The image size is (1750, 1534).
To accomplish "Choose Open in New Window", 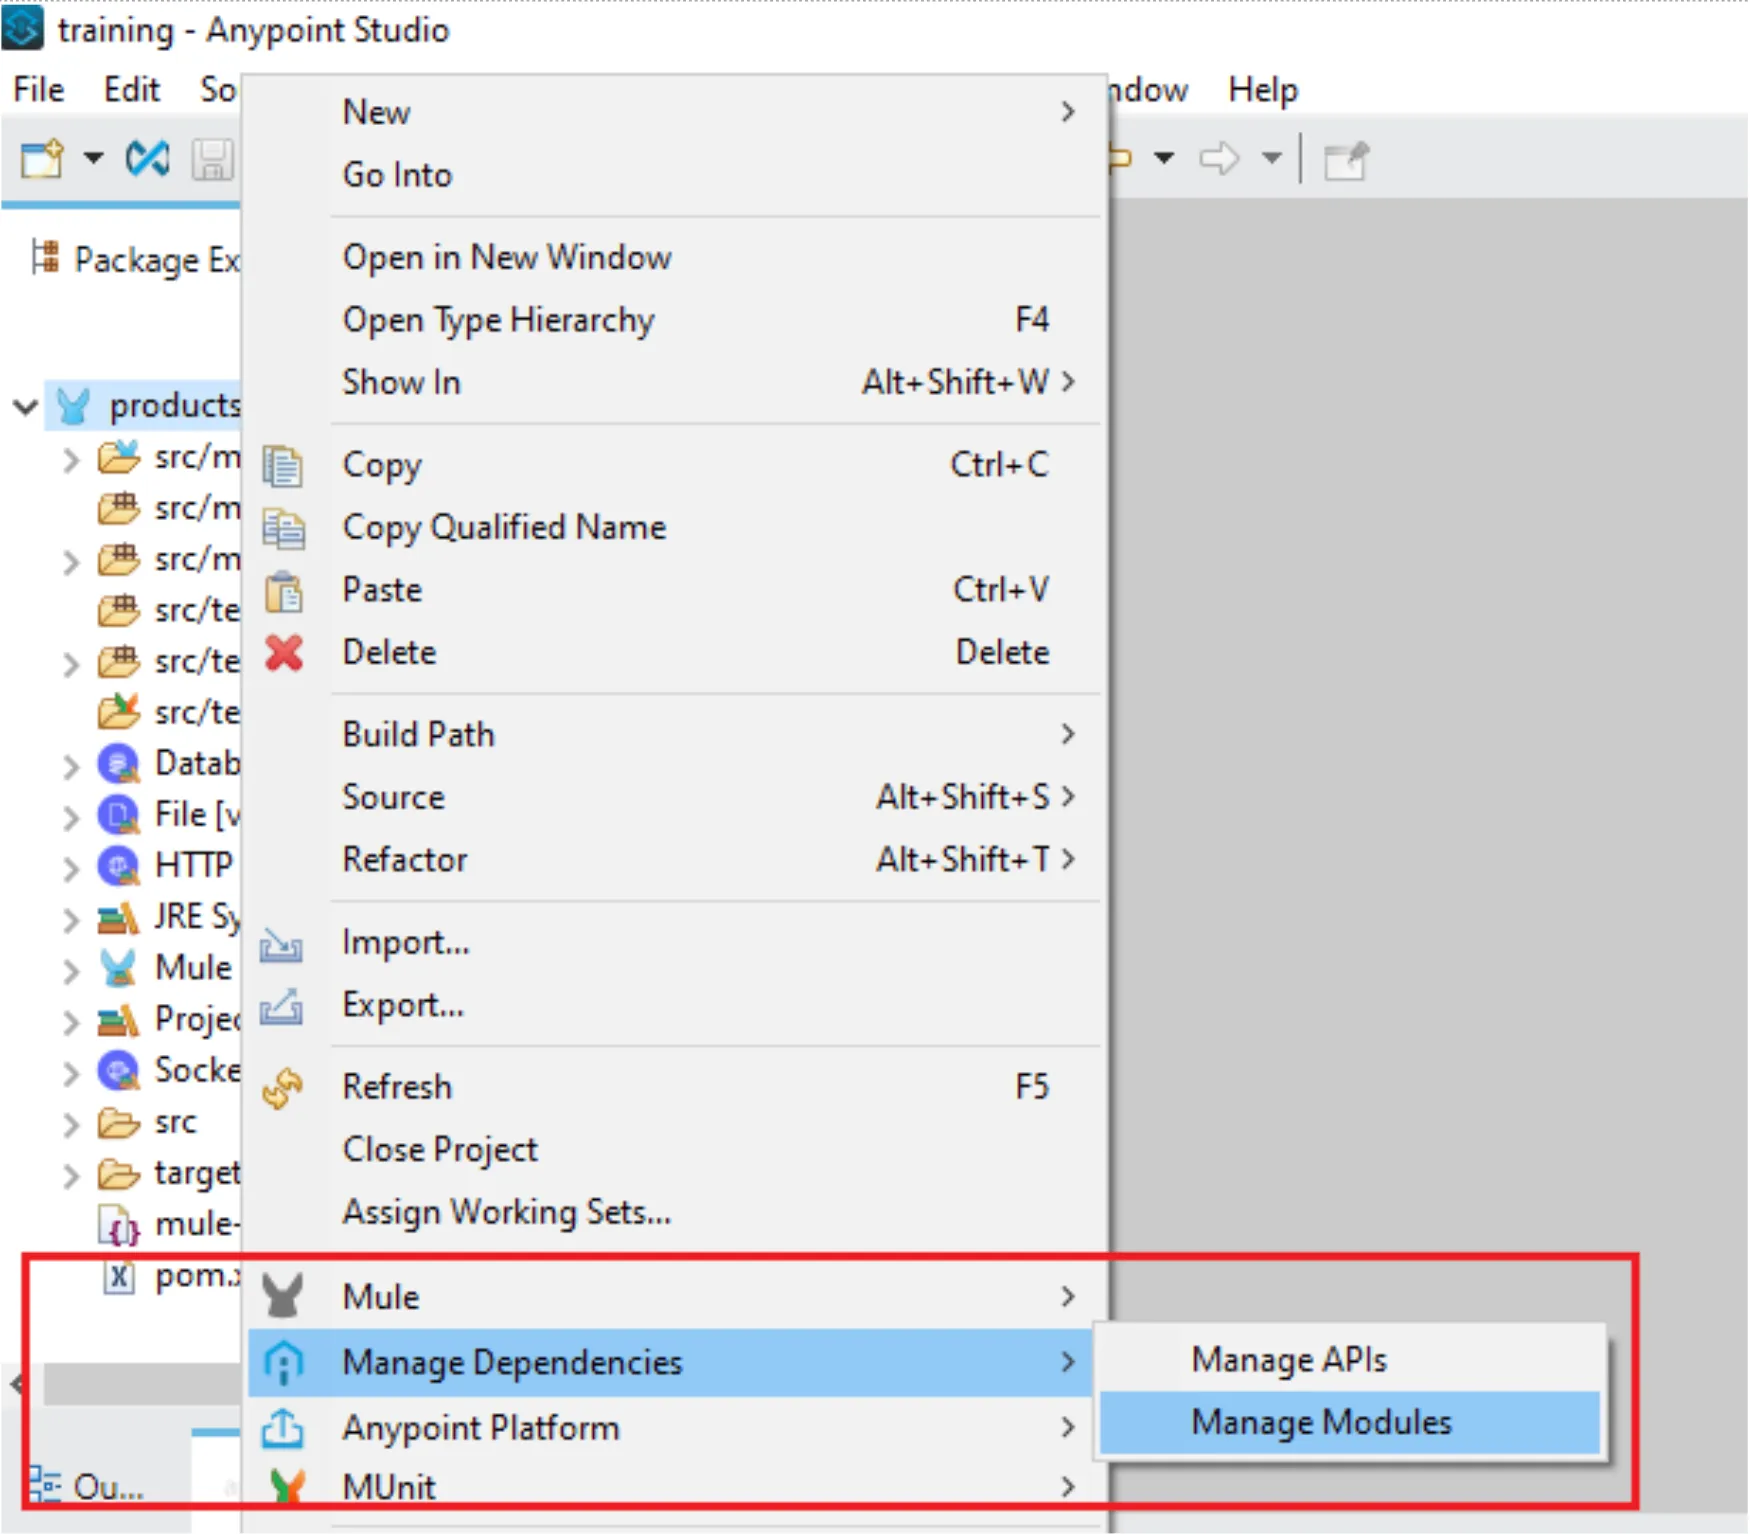I will [675, 257].
